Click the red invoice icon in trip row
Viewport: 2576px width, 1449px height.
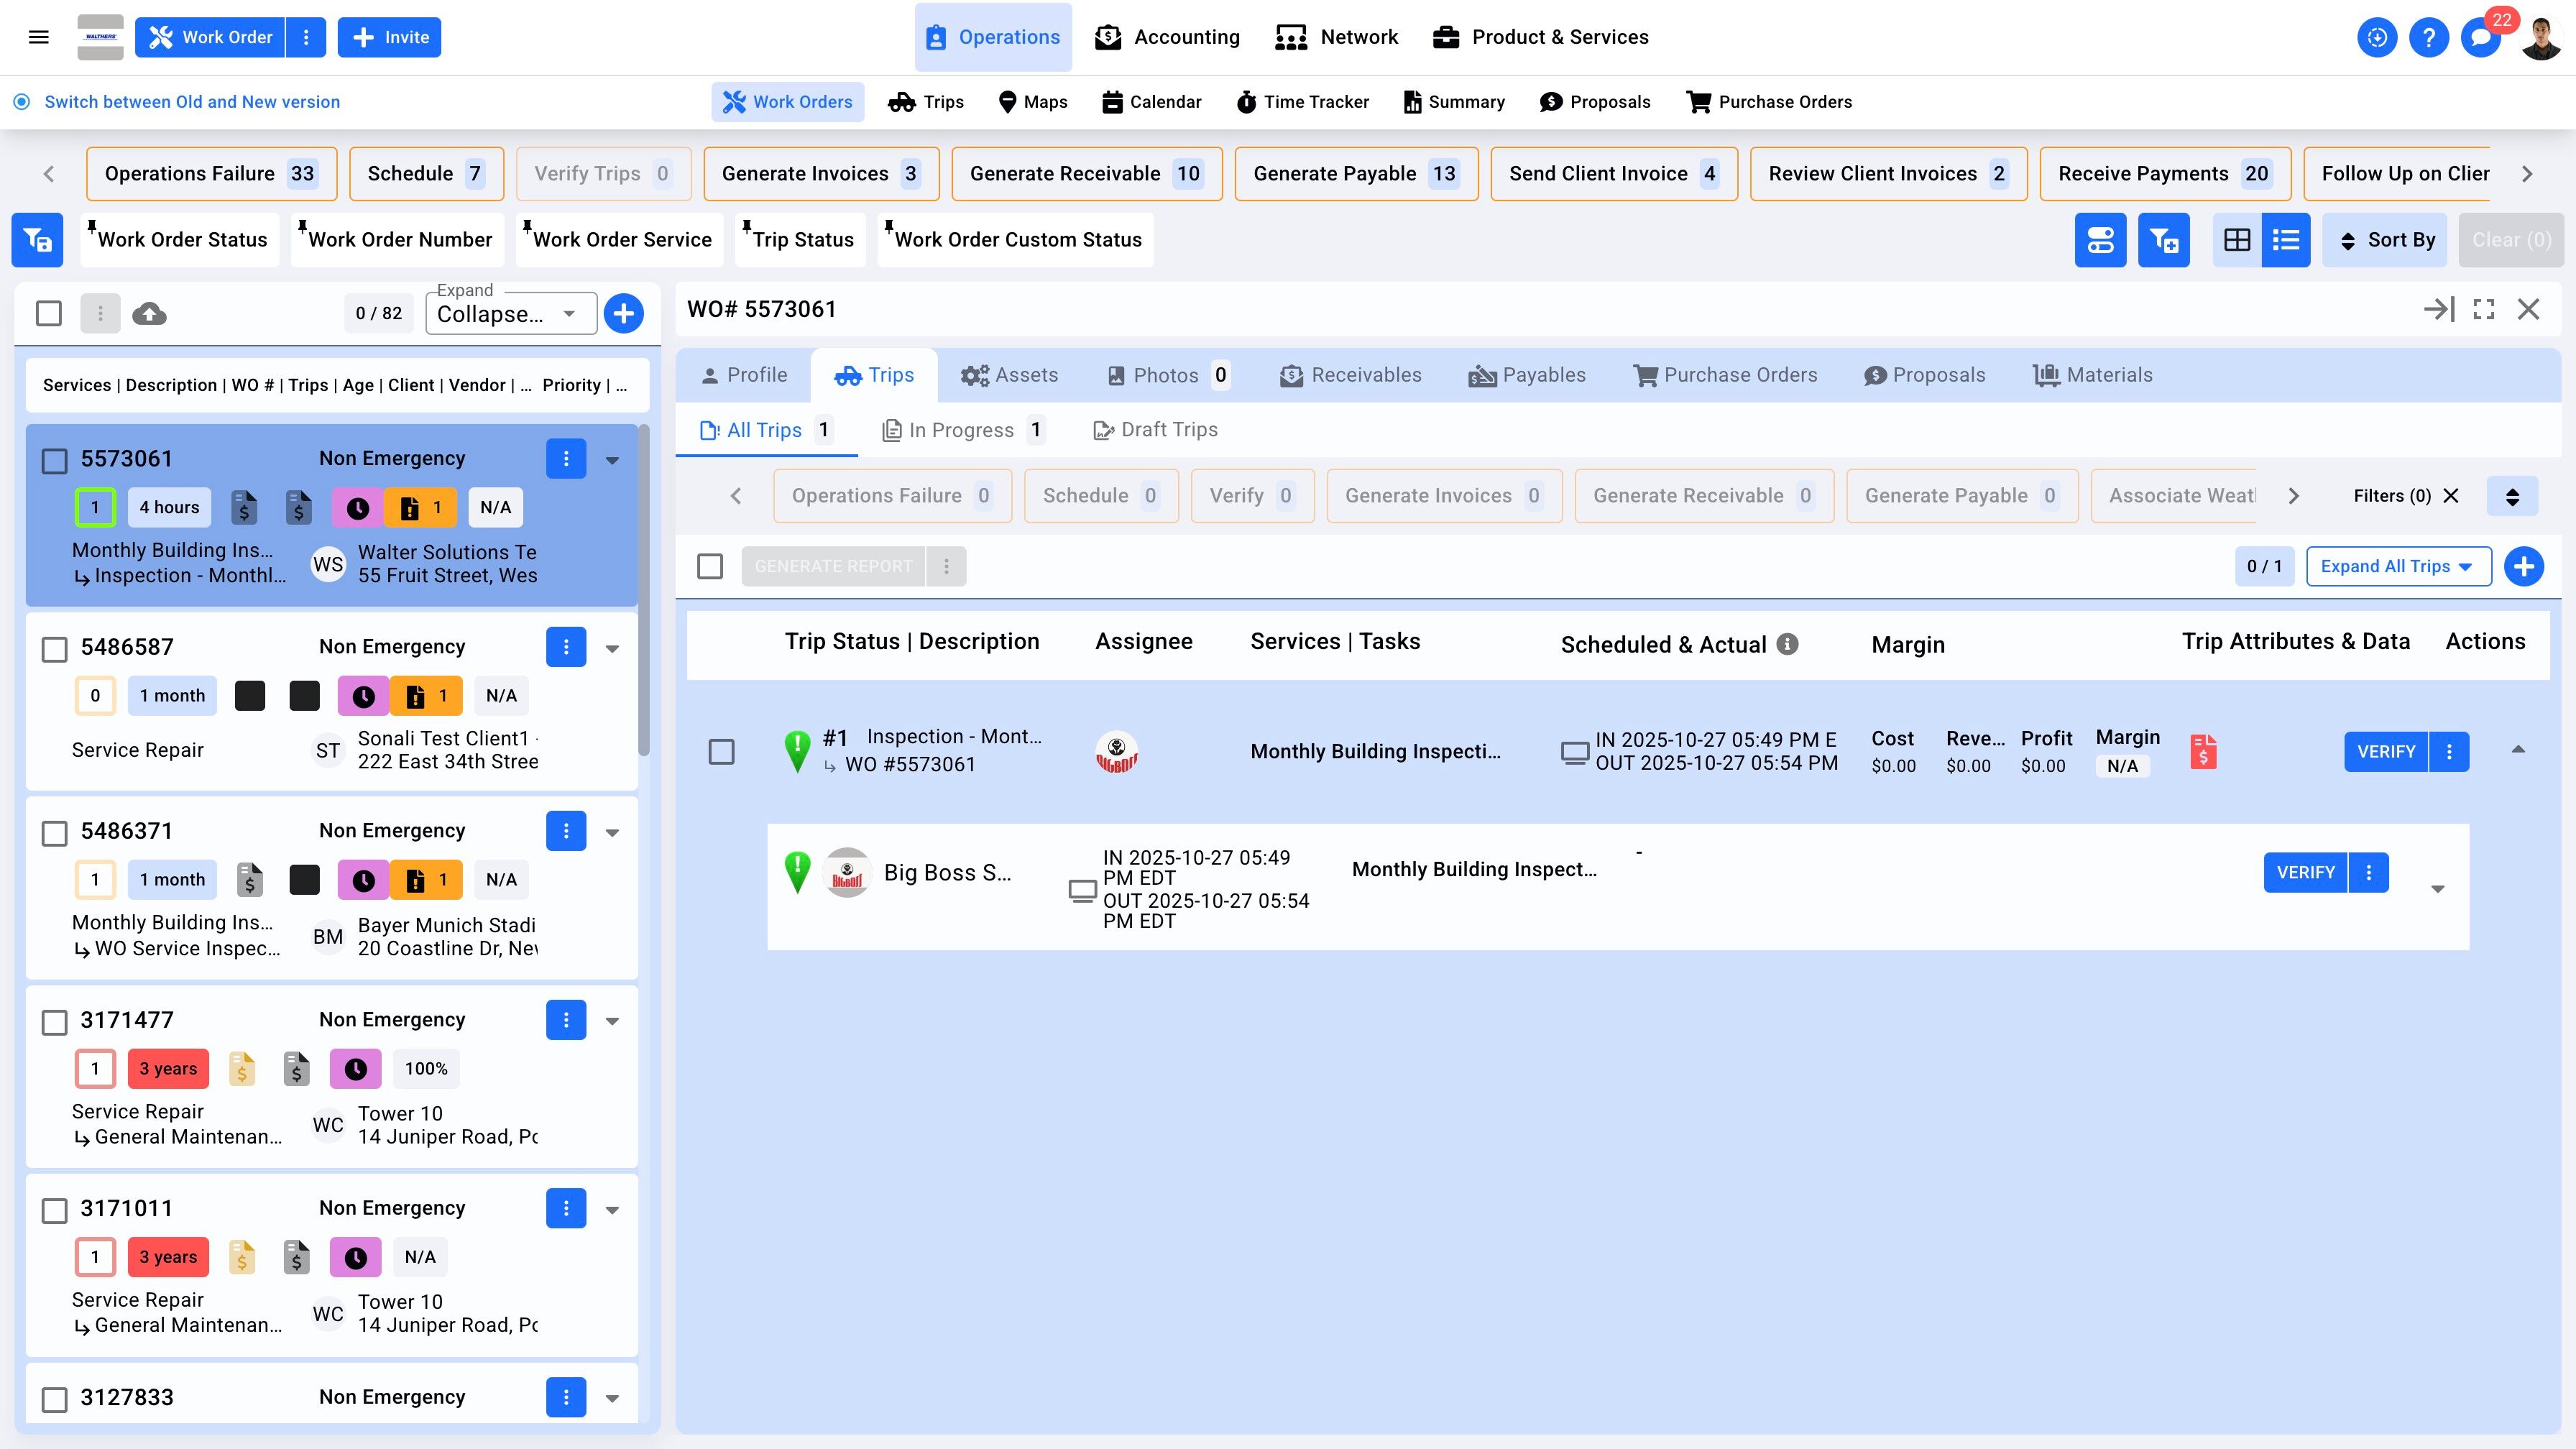point(2203,752)
